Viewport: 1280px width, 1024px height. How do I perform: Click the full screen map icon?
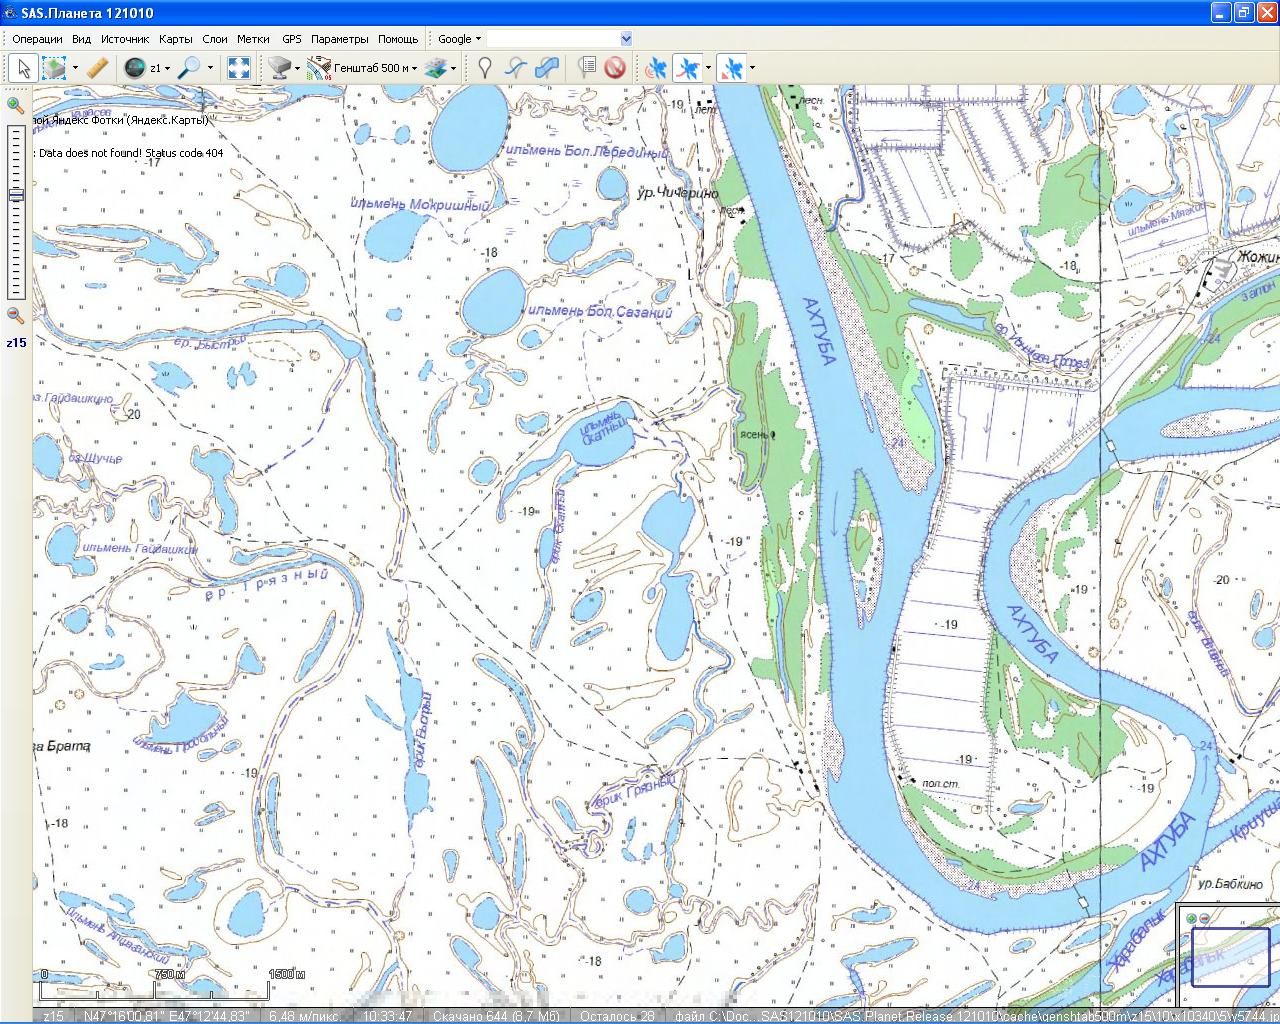tap(238, 68)
